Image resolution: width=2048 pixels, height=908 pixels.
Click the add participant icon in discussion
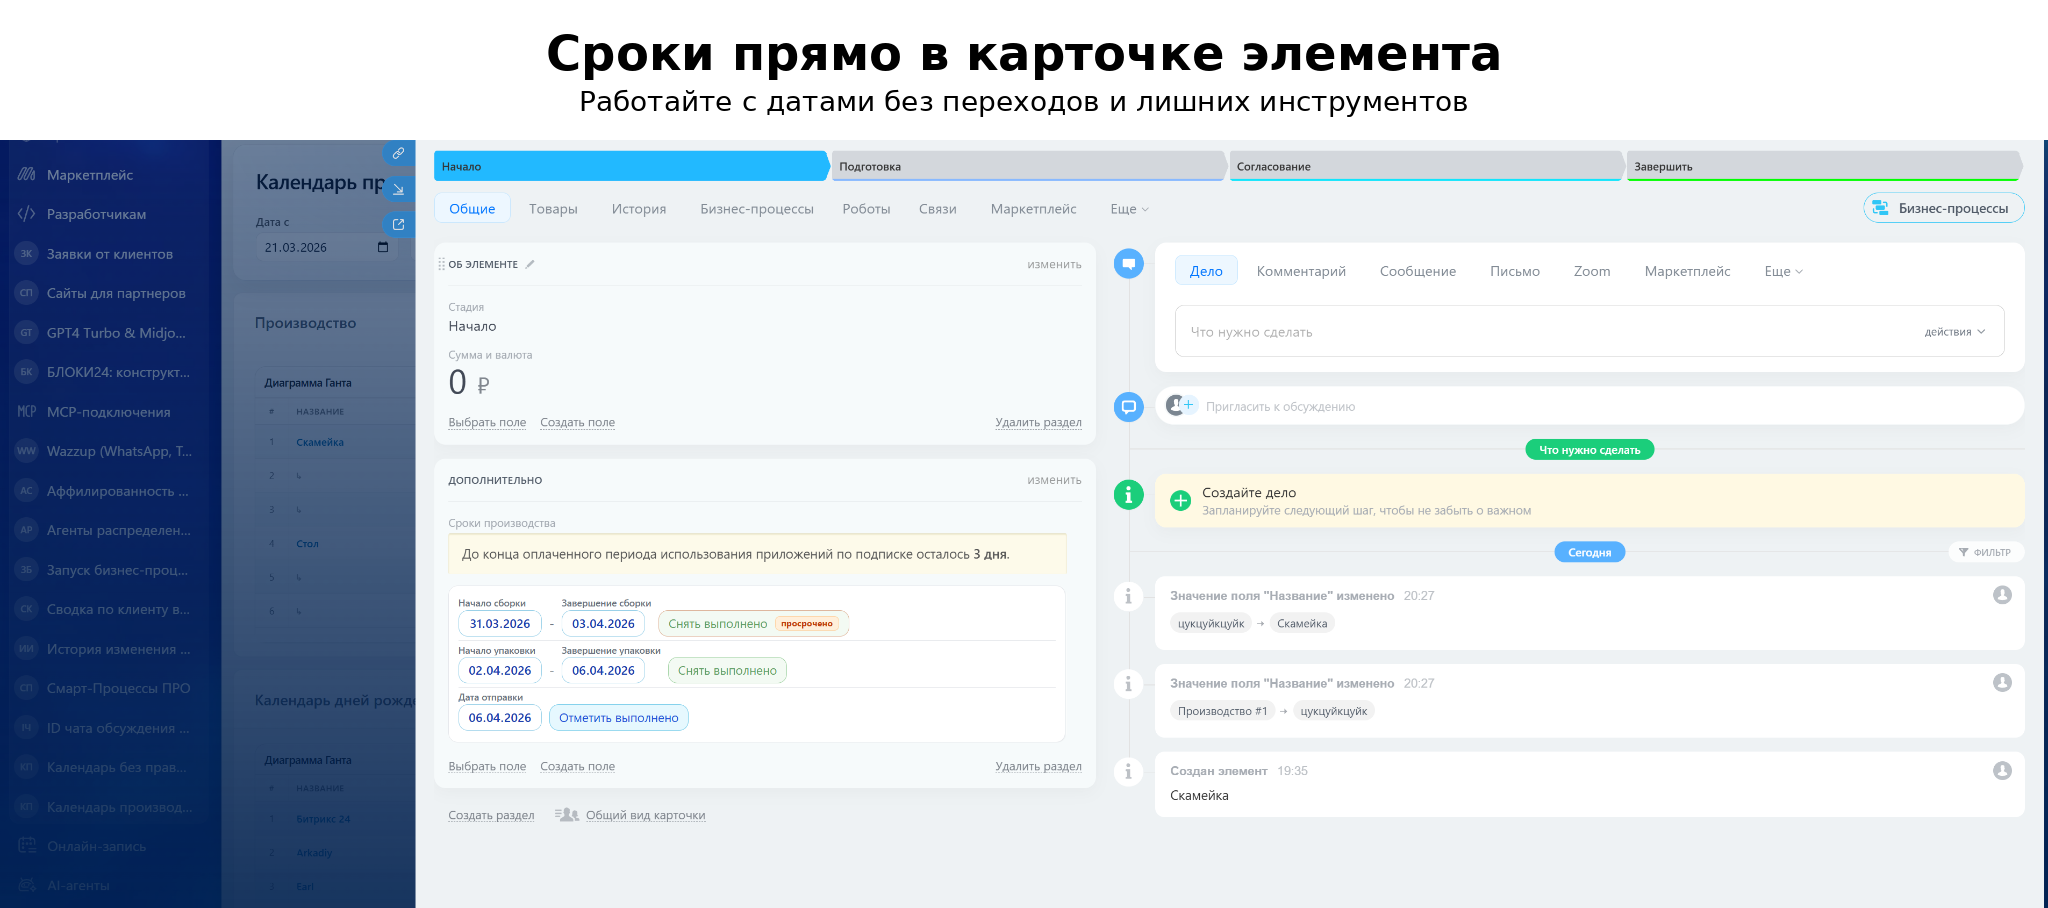tap(1181, 405)
